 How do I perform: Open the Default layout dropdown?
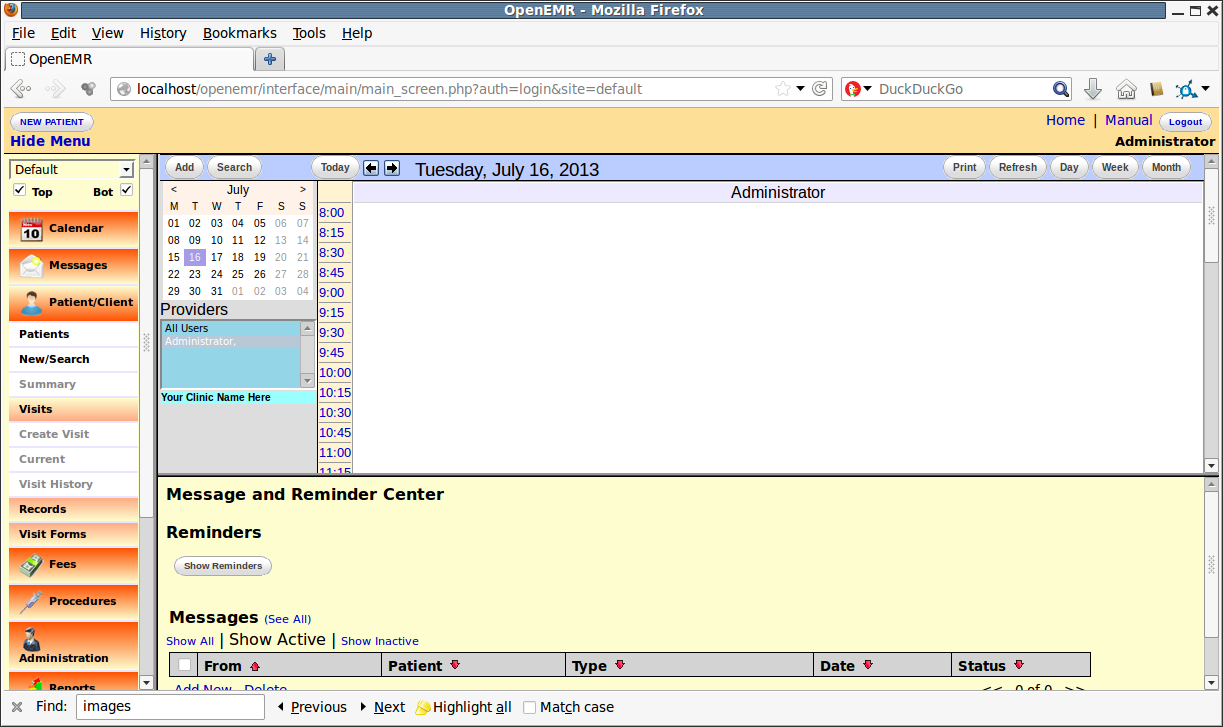[x=71, y=169]
